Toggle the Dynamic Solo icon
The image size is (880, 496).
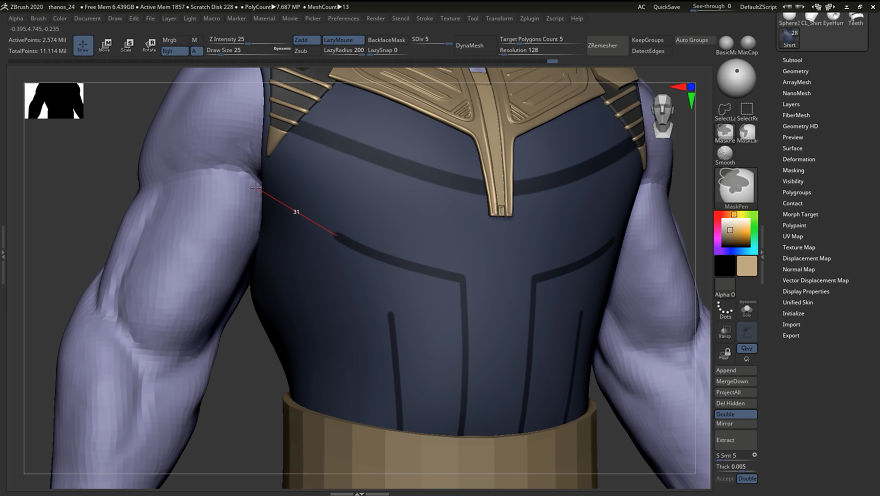pos(747,310)
